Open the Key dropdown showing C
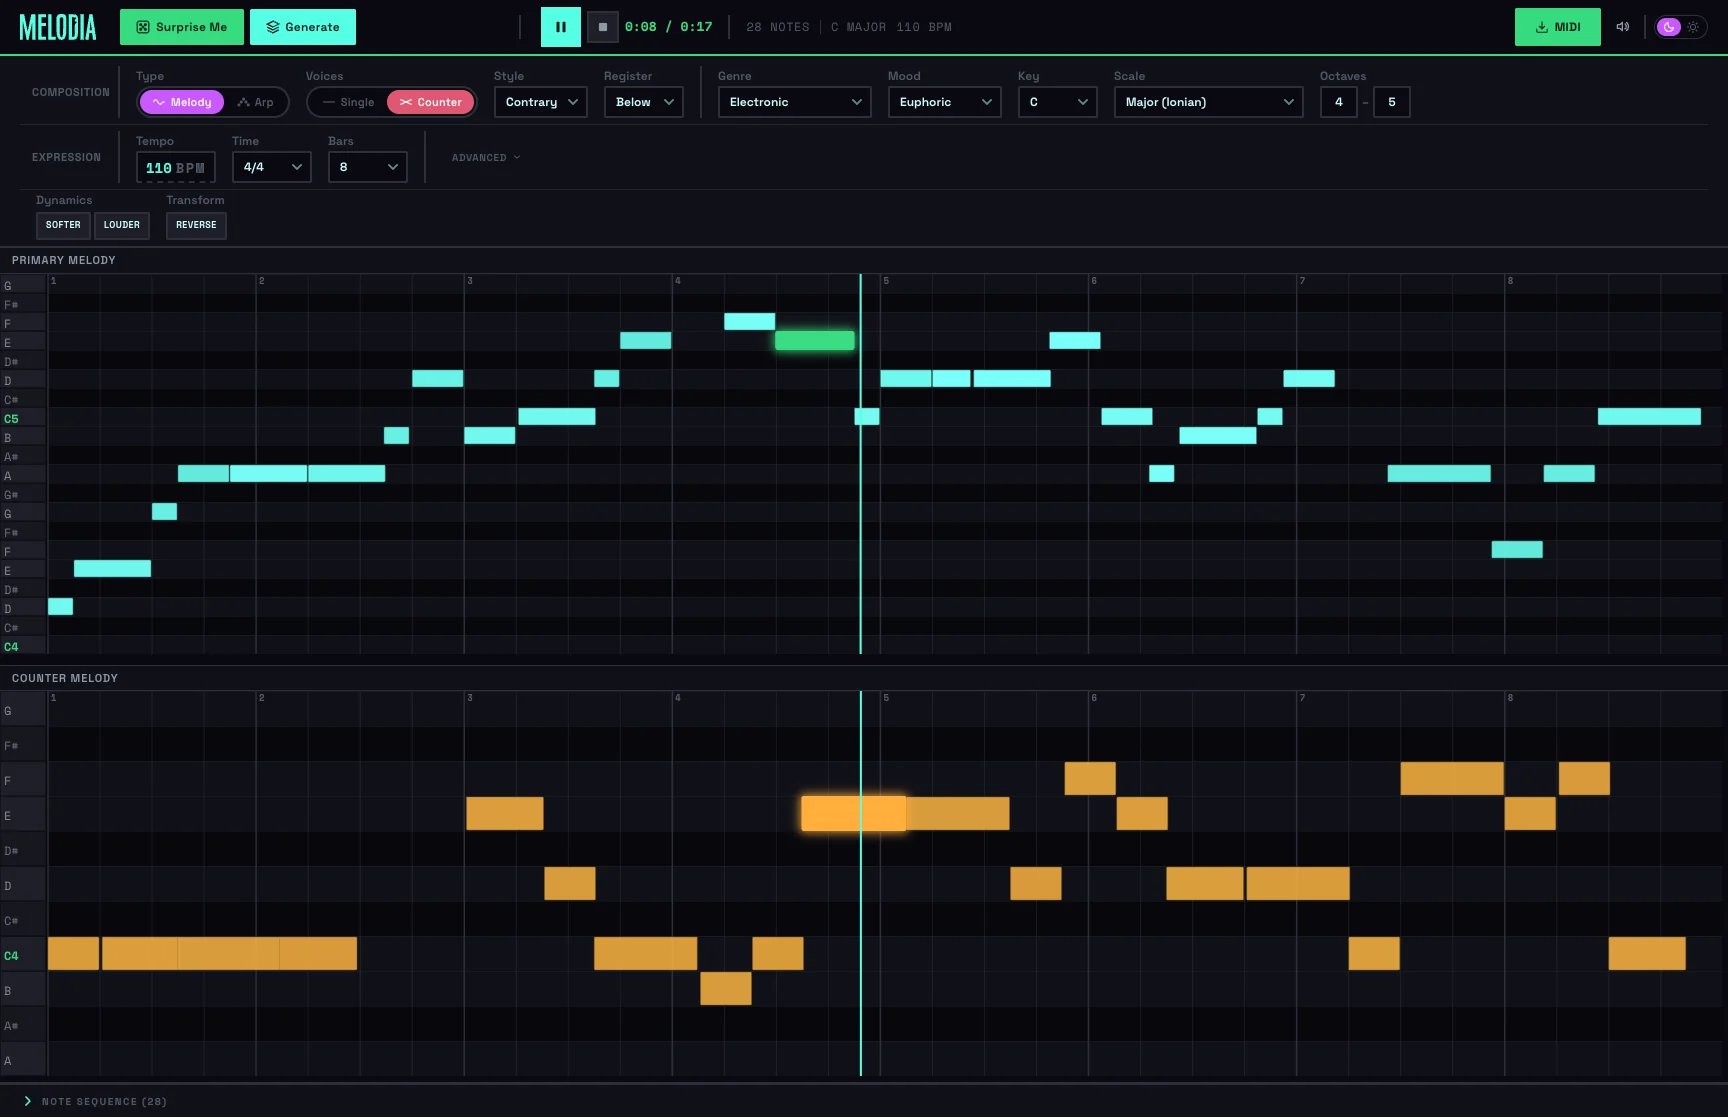This screenshot has height=1117, width=1728. click(x=1058, y=102)
